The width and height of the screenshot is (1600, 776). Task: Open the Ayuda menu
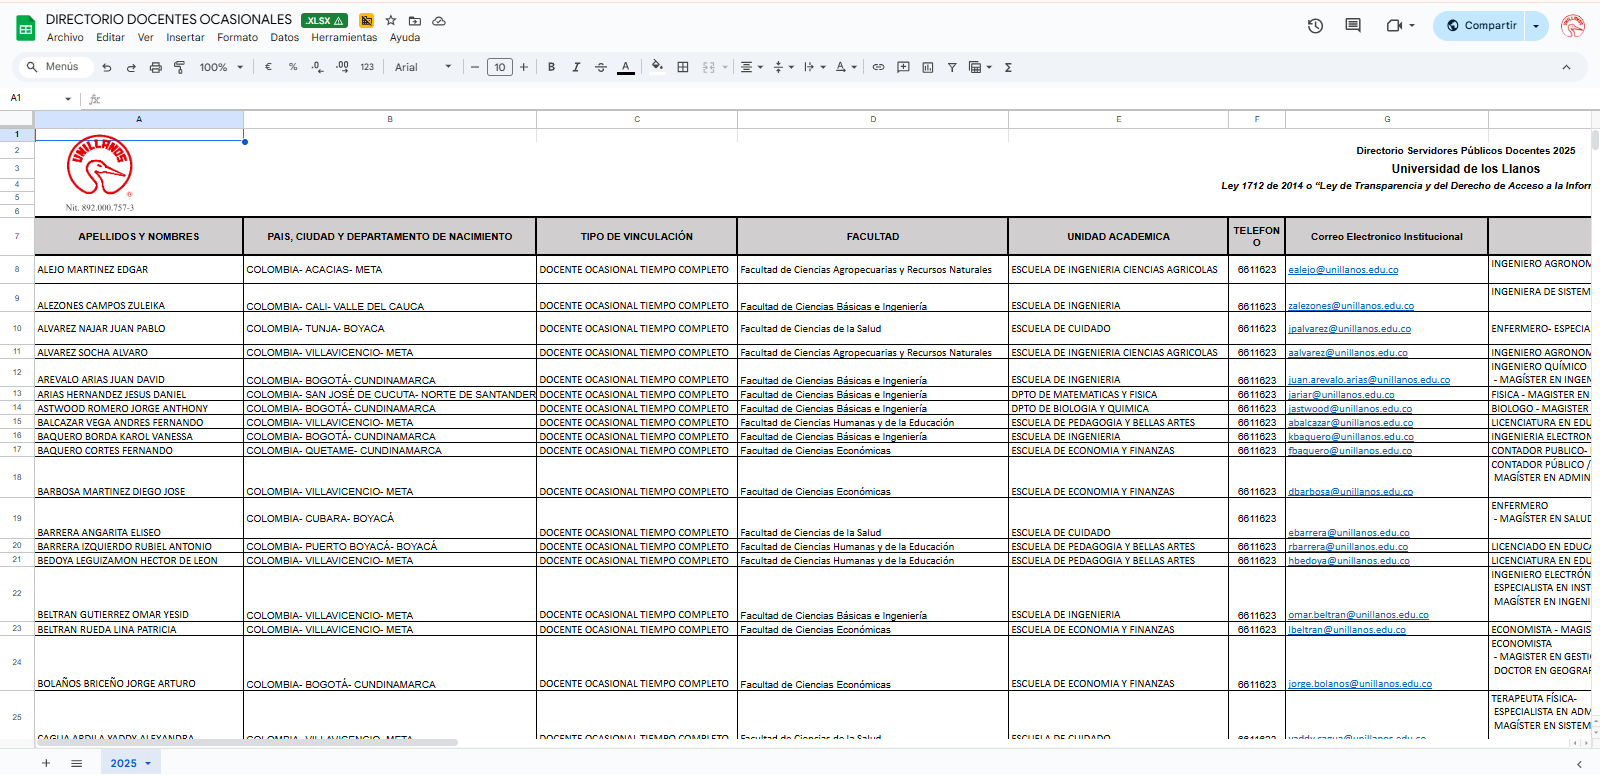[x=405, y=38]
